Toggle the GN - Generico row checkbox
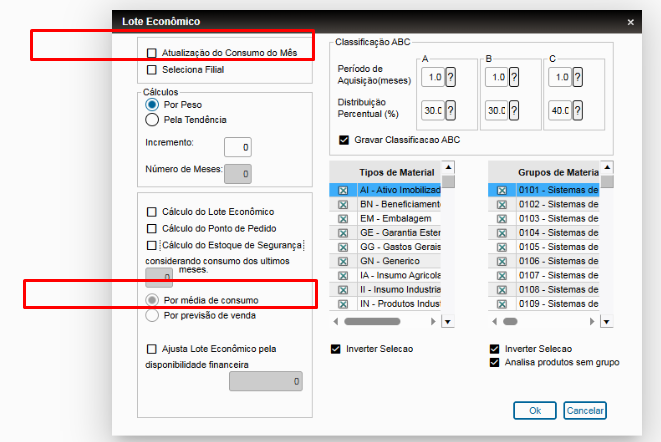 [x=343, y=261]
